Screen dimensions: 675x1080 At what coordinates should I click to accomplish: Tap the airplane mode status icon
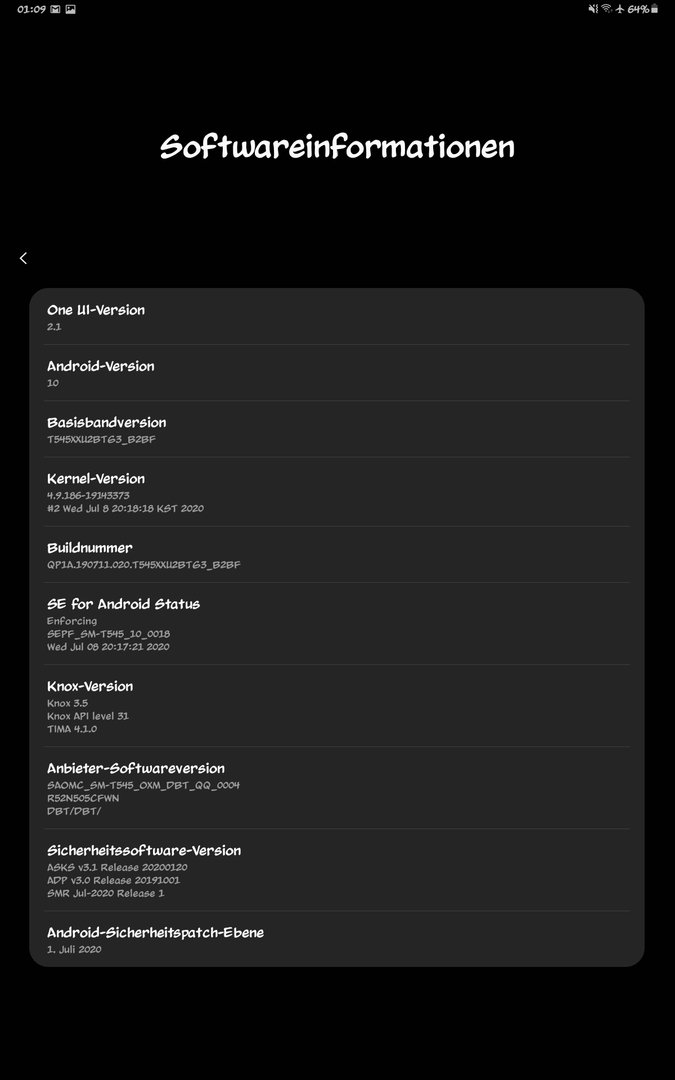click(620, 10)
